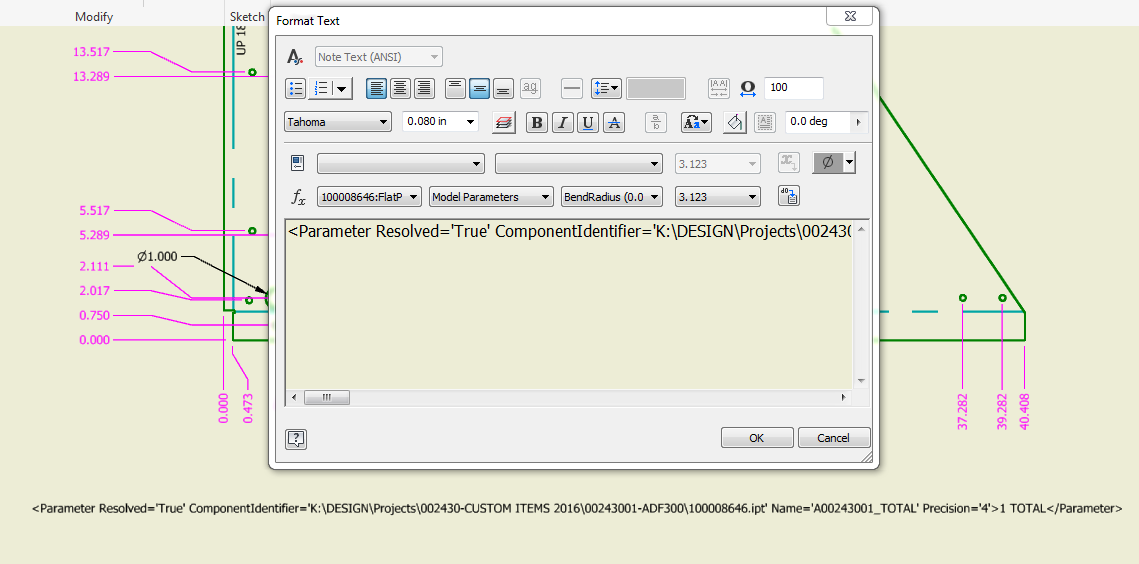Toggle top vertical text alignment
Screen dimensions: 1139x564
(x=455, y=89)
